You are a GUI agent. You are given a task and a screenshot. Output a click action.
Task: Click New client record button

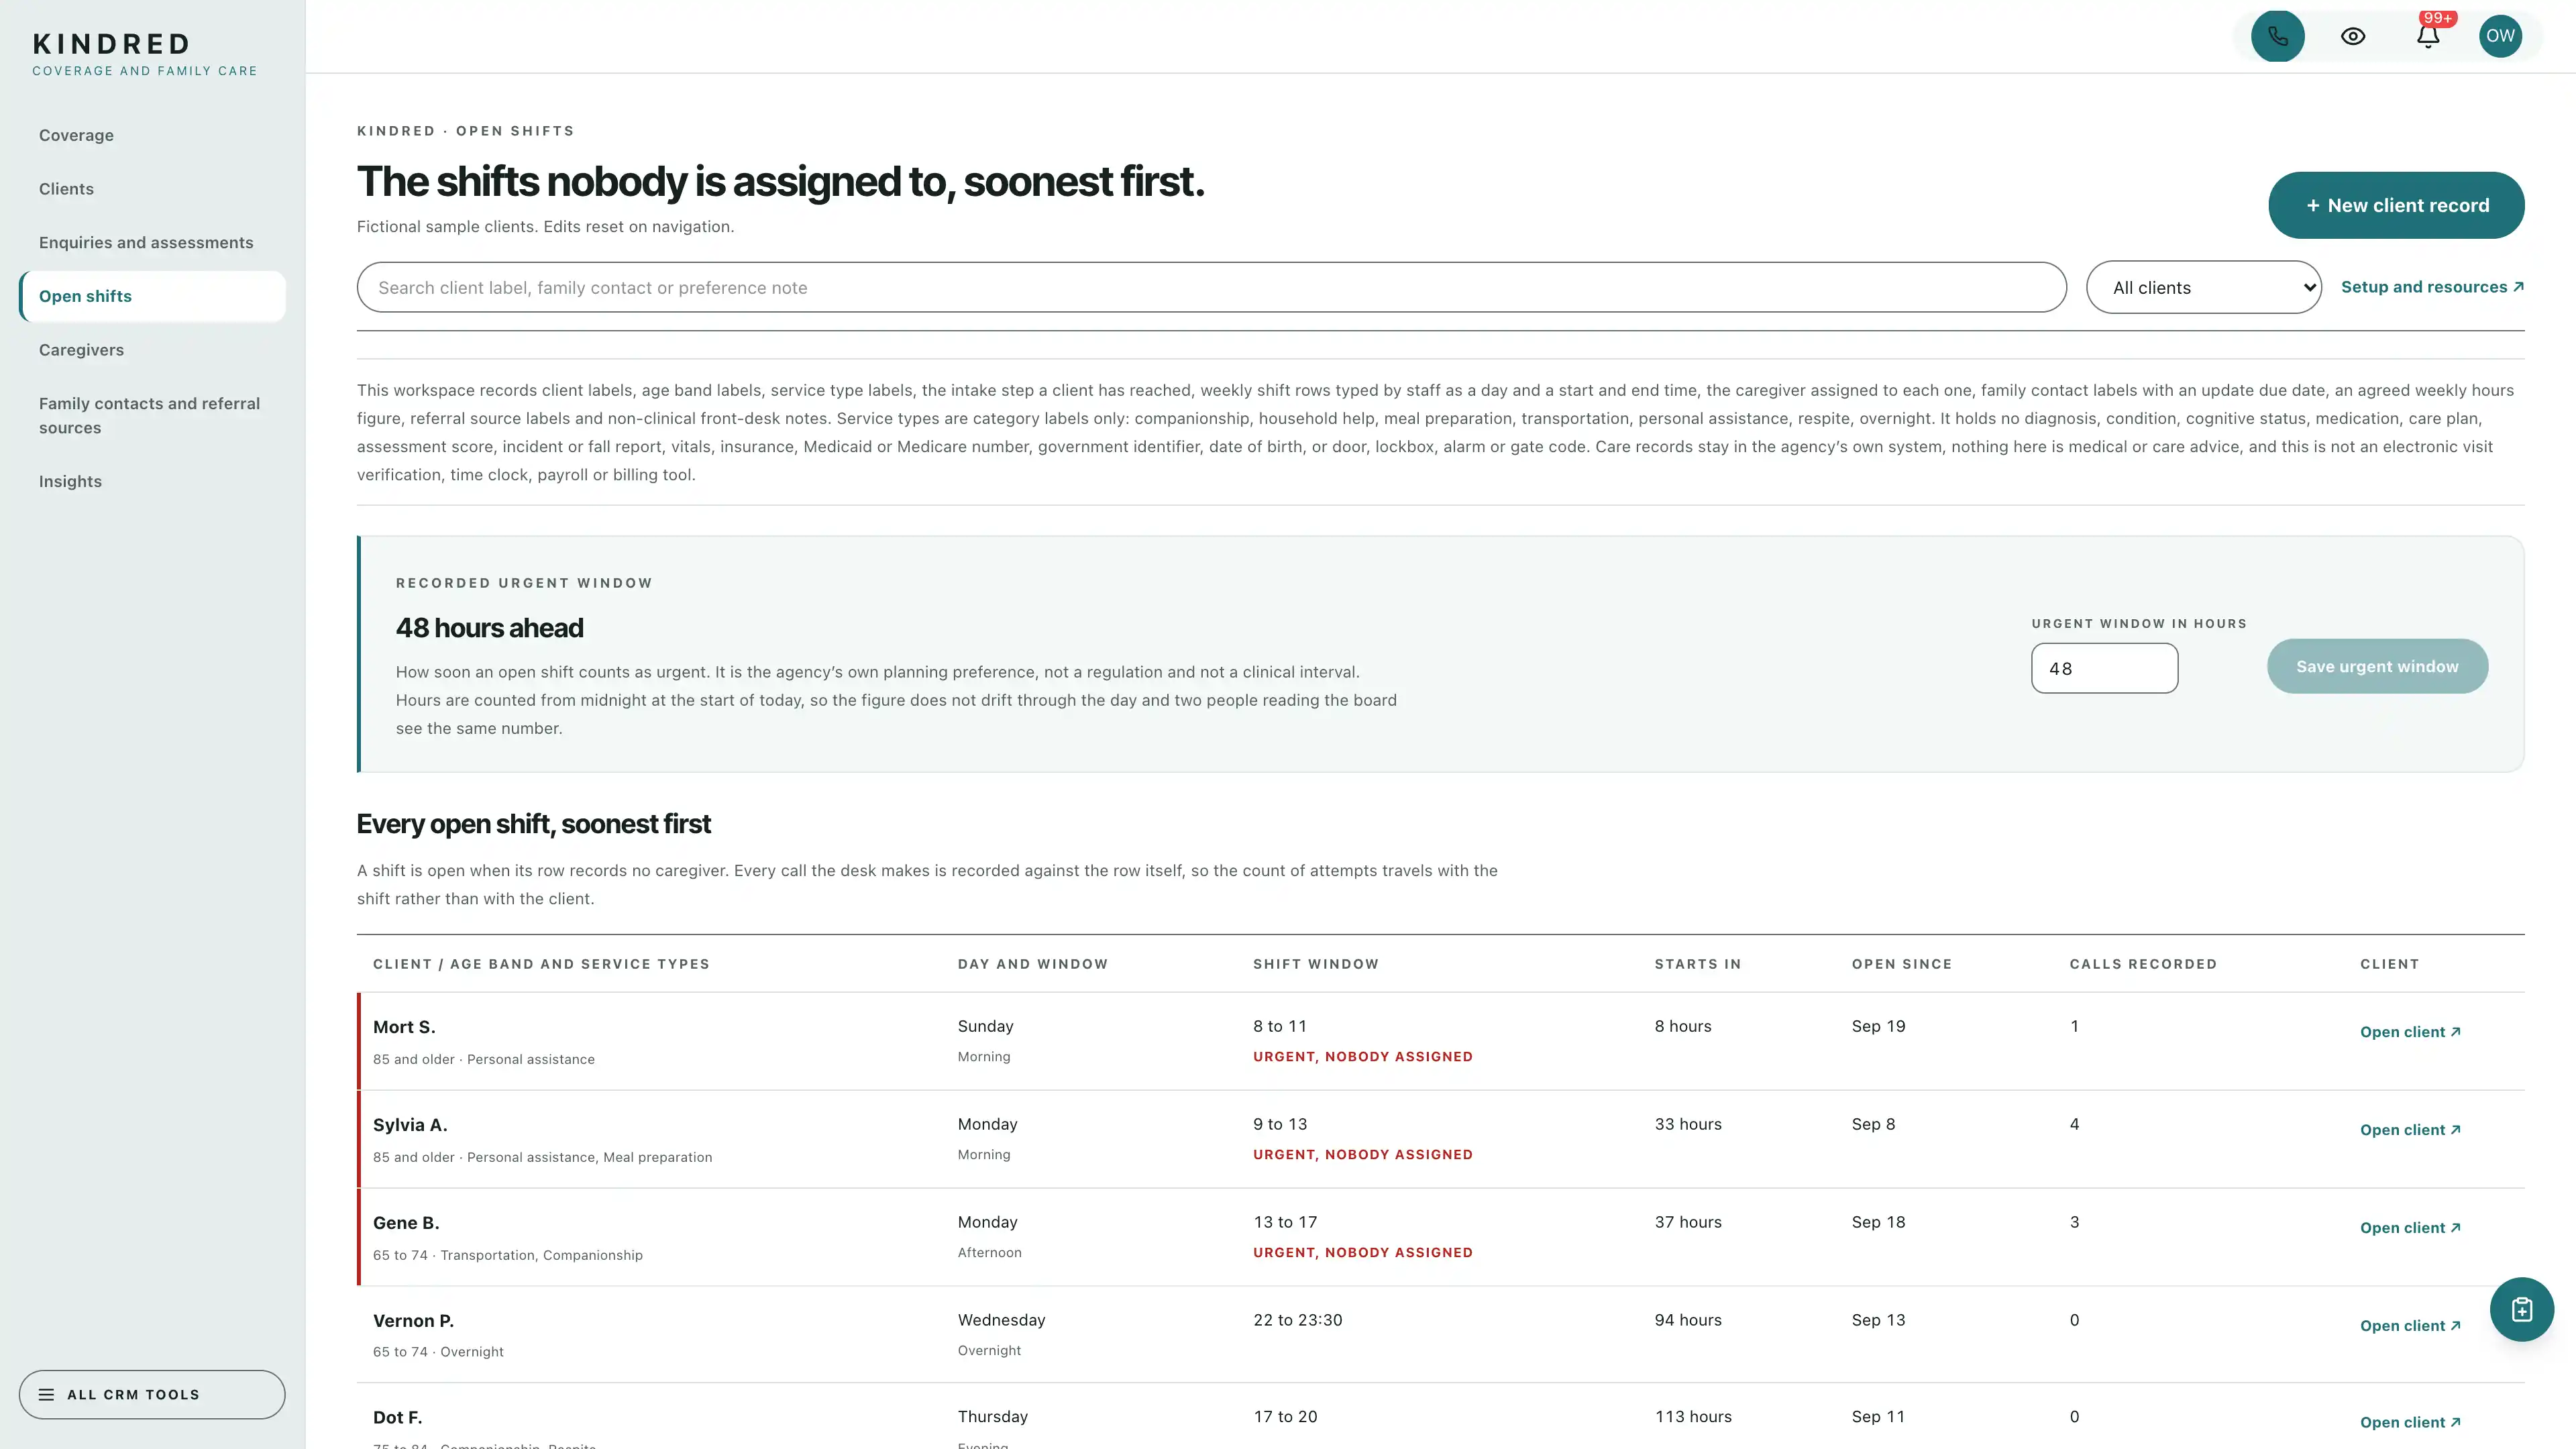pyautogui.click(x=2396, y=205)
